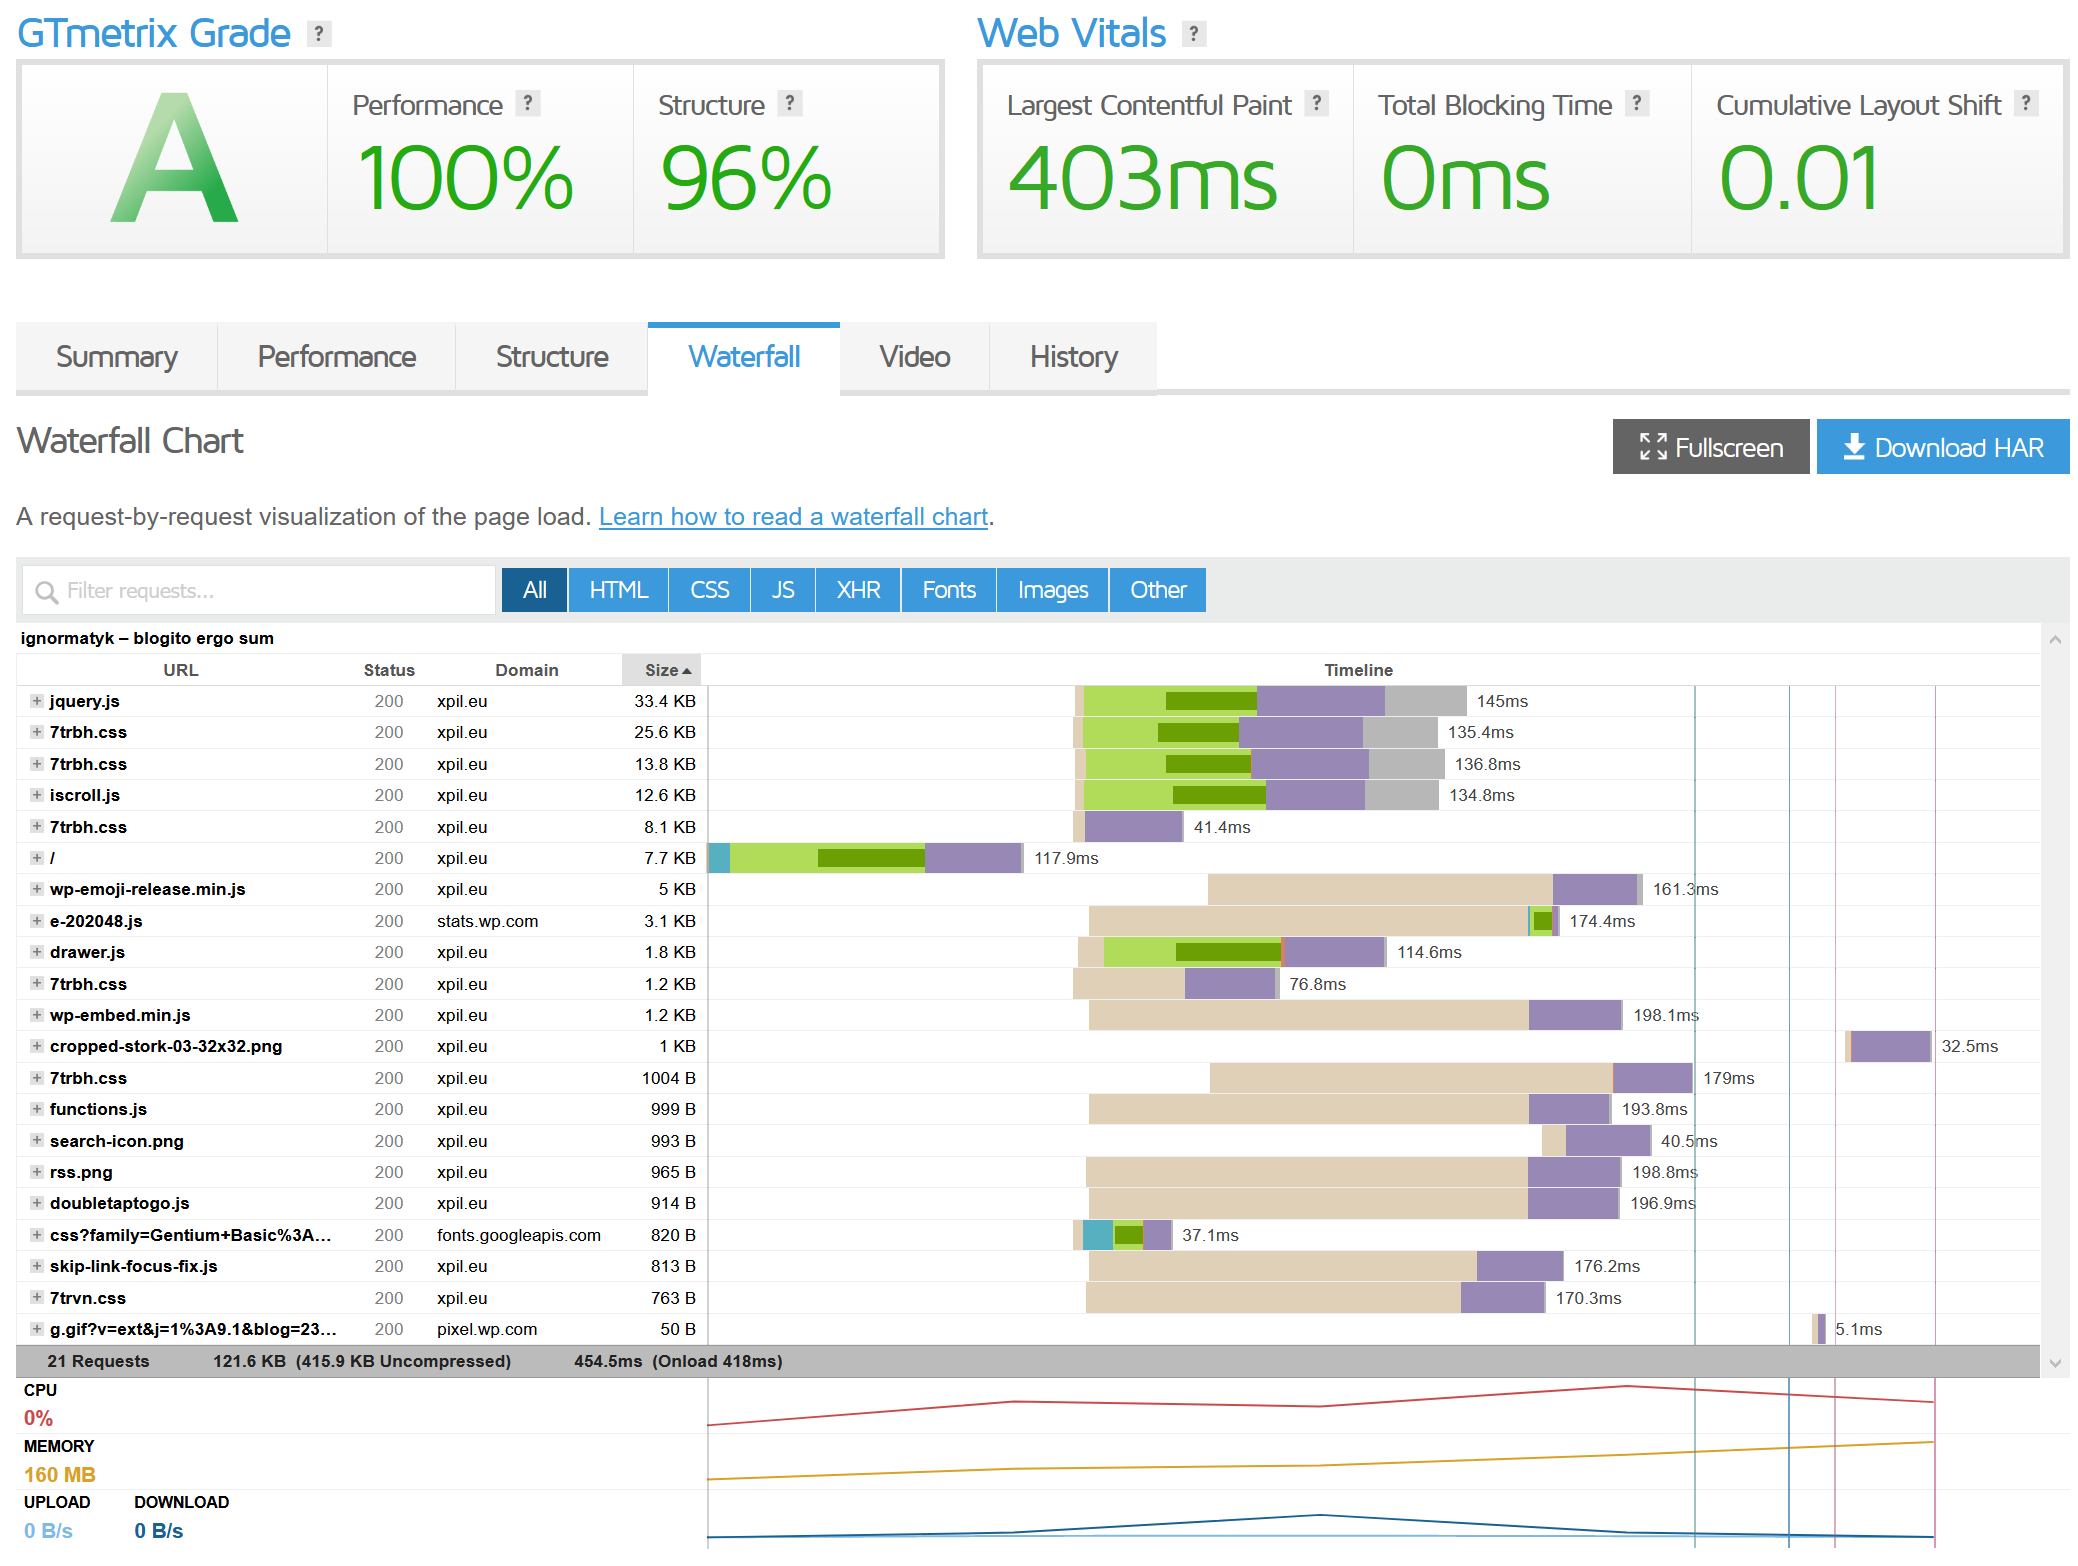The width and height of the screenshot is (2078, 1566).
Task: Filter requests by XHR type
Action: click(858, 590)
